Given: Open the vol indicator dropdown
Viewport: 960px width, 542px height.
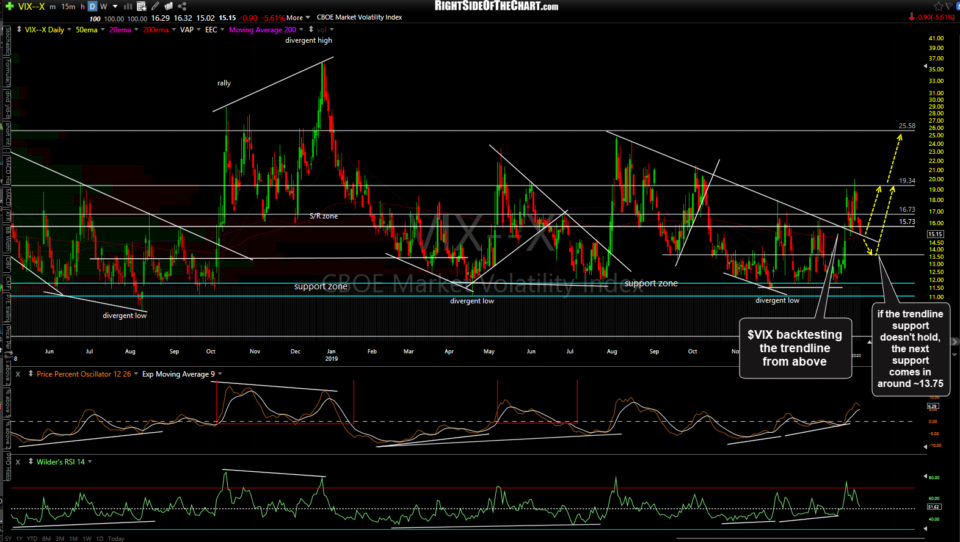Looking at the screenshot, I should [332, 30].
